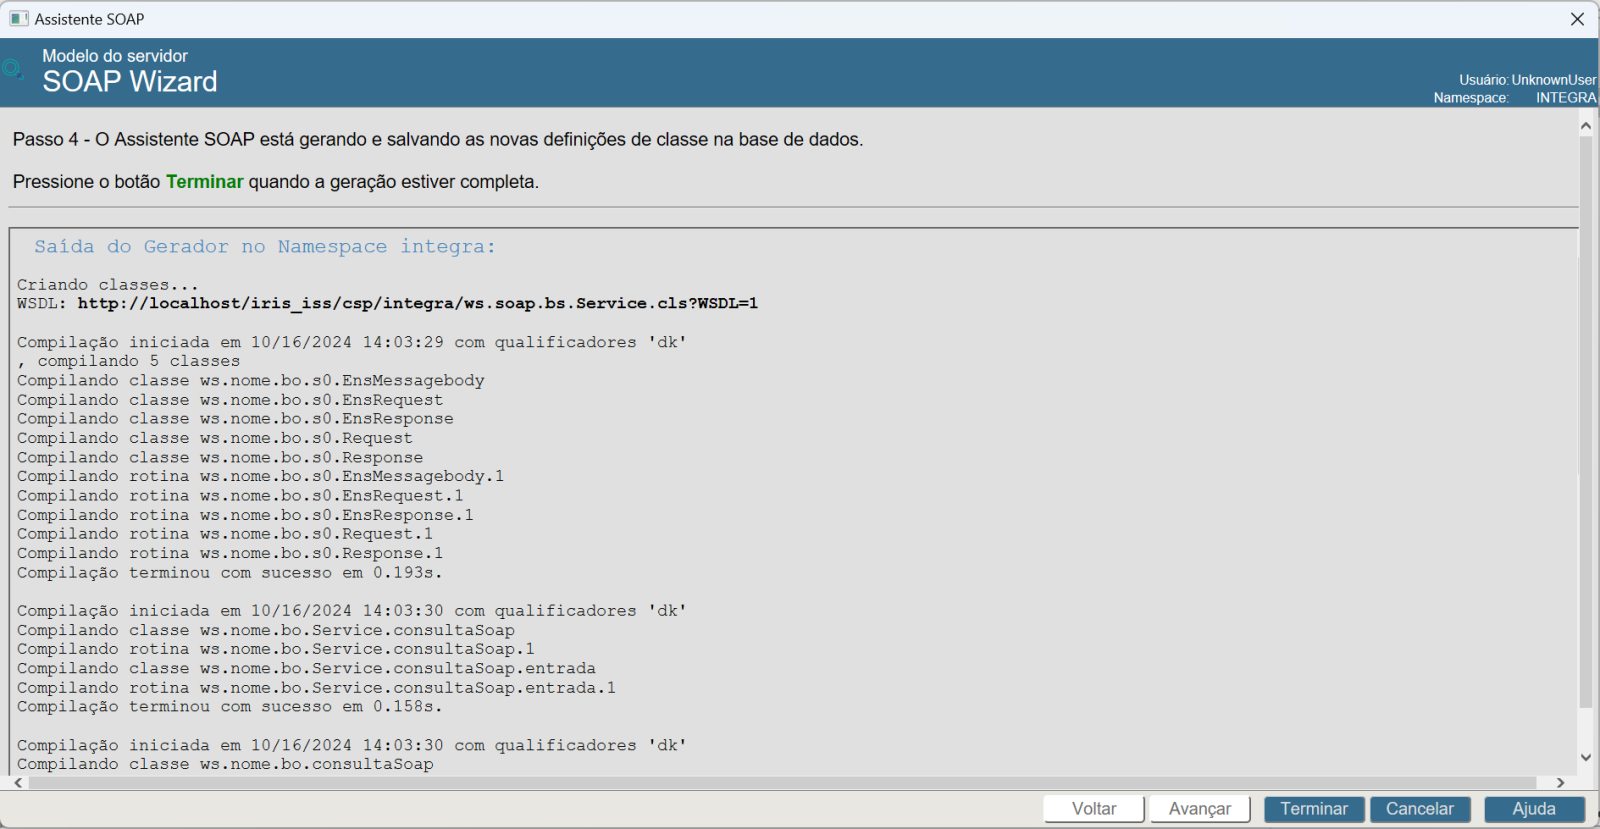Image resolution: width=1600 pixels, height=829 pixels.
Task: Click the INTEGRA namespace label in header
Action: pyautogui.click(x=1565, y=98)
